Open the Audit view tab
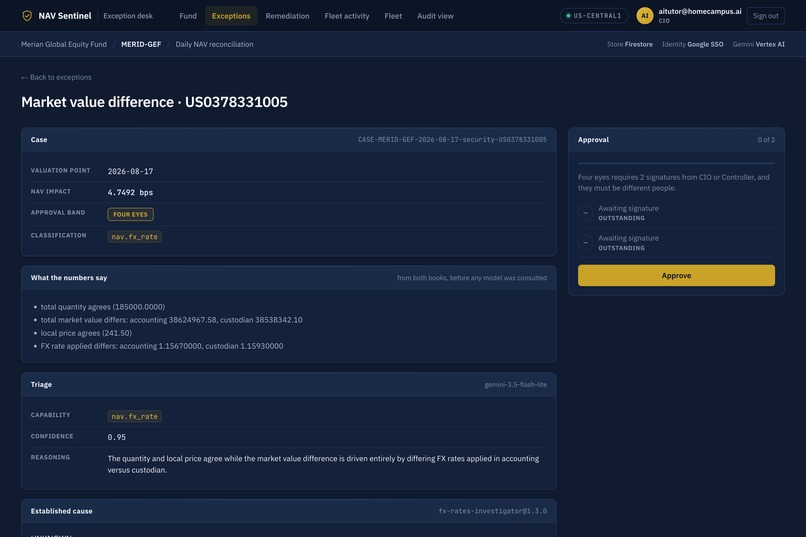The image size is (806, 537). point(435,16)
